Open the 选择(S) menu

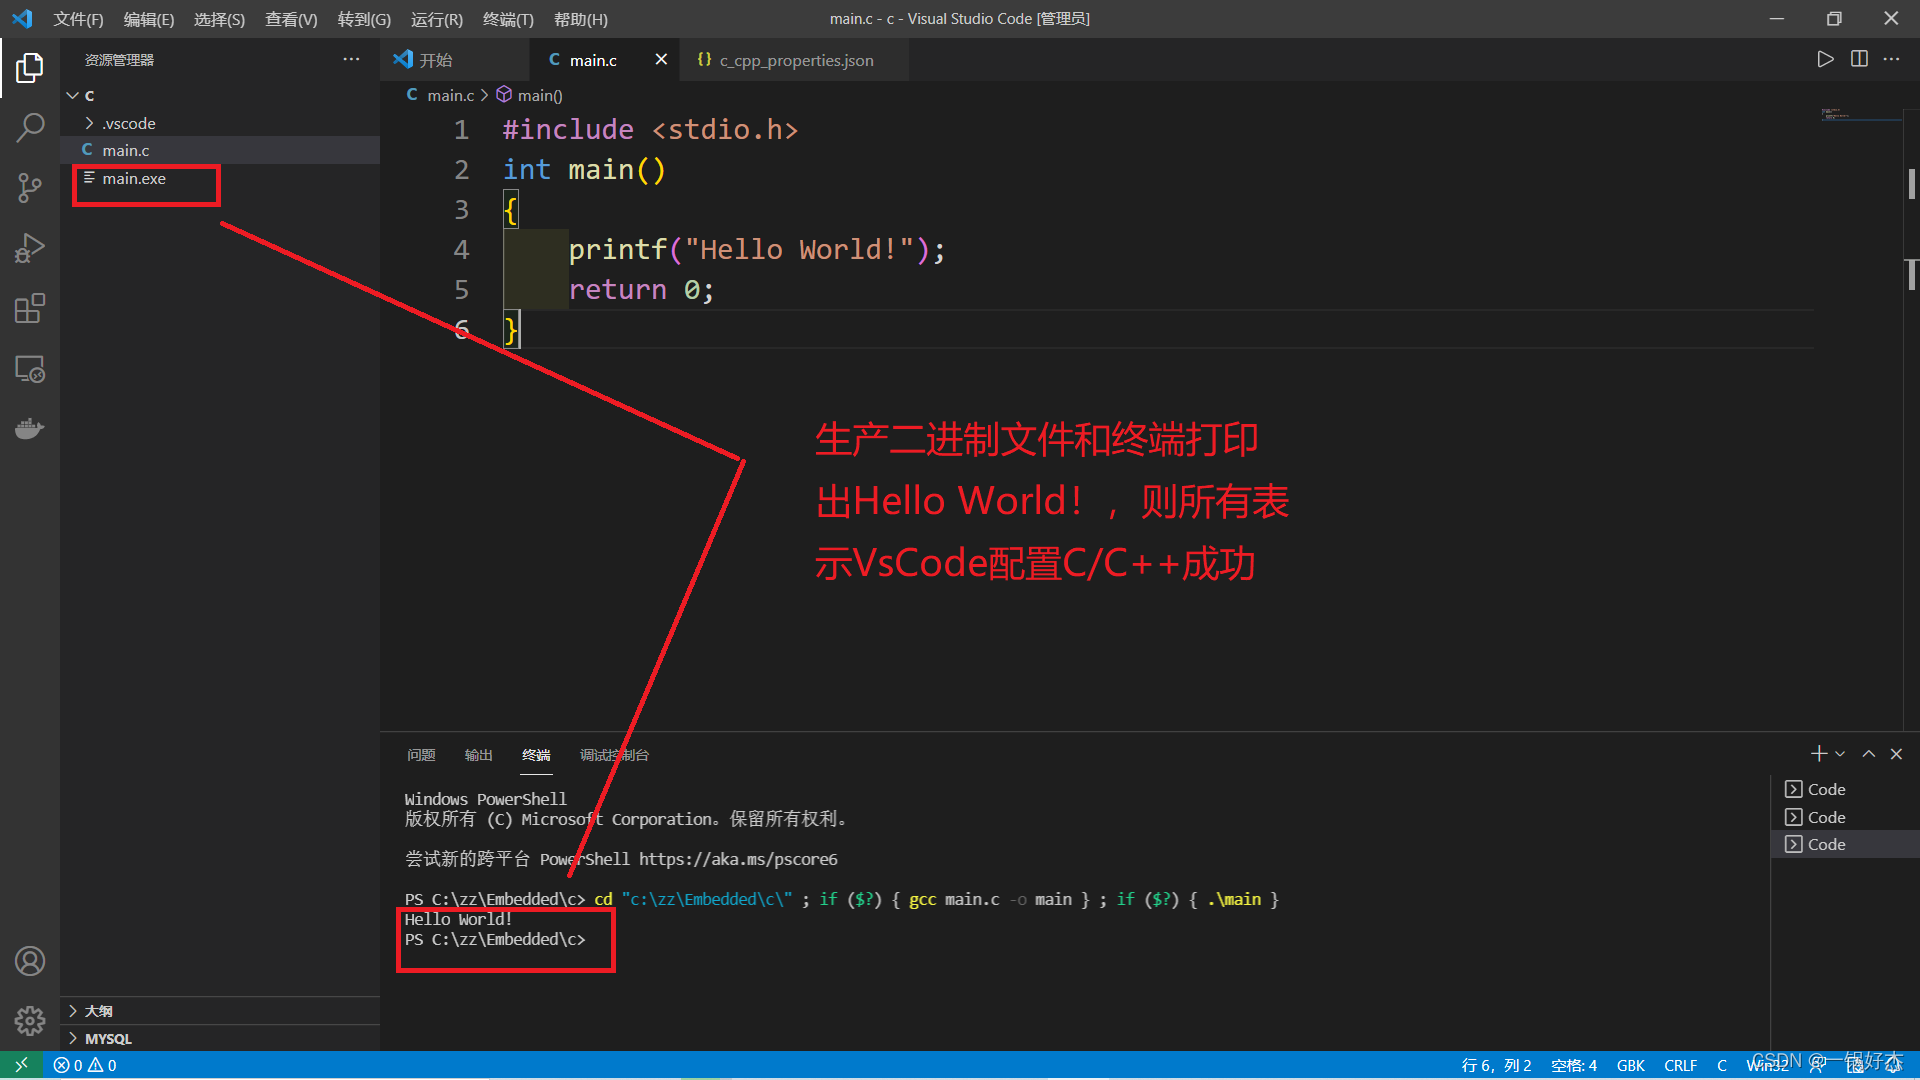click(x=219, y=19)
